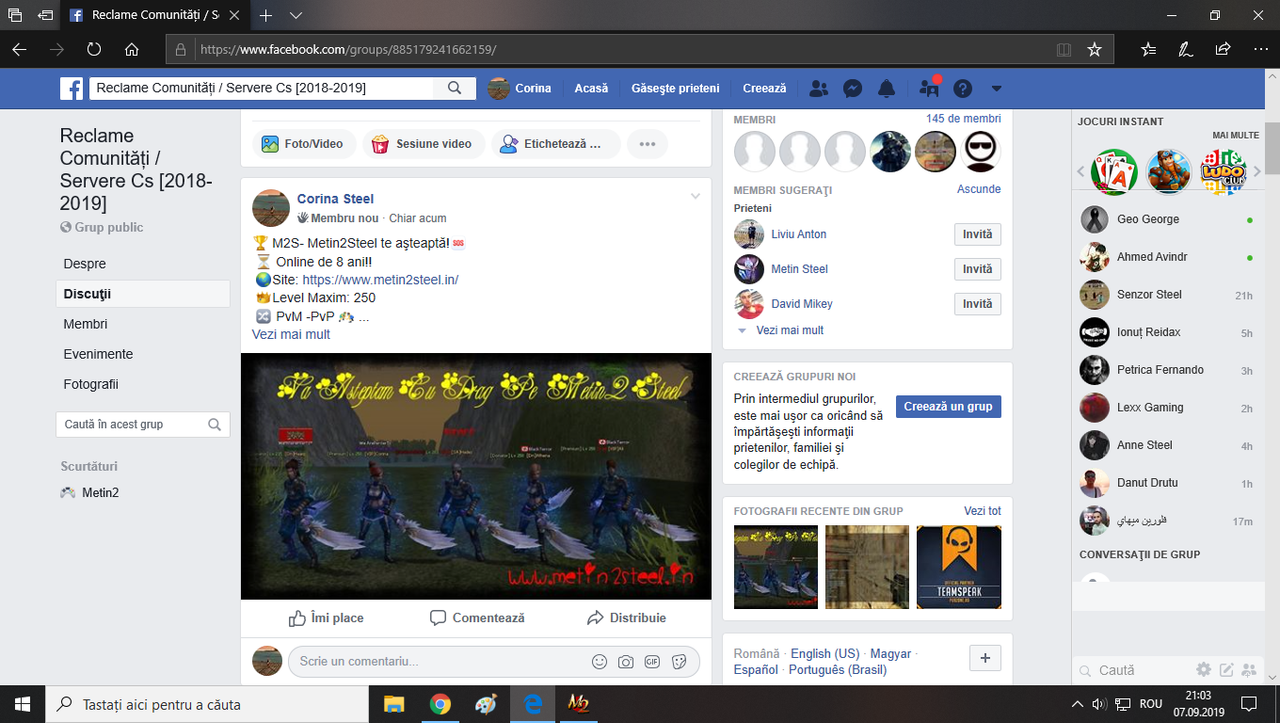Start a new message from chat sidebar

[1225, 670]
